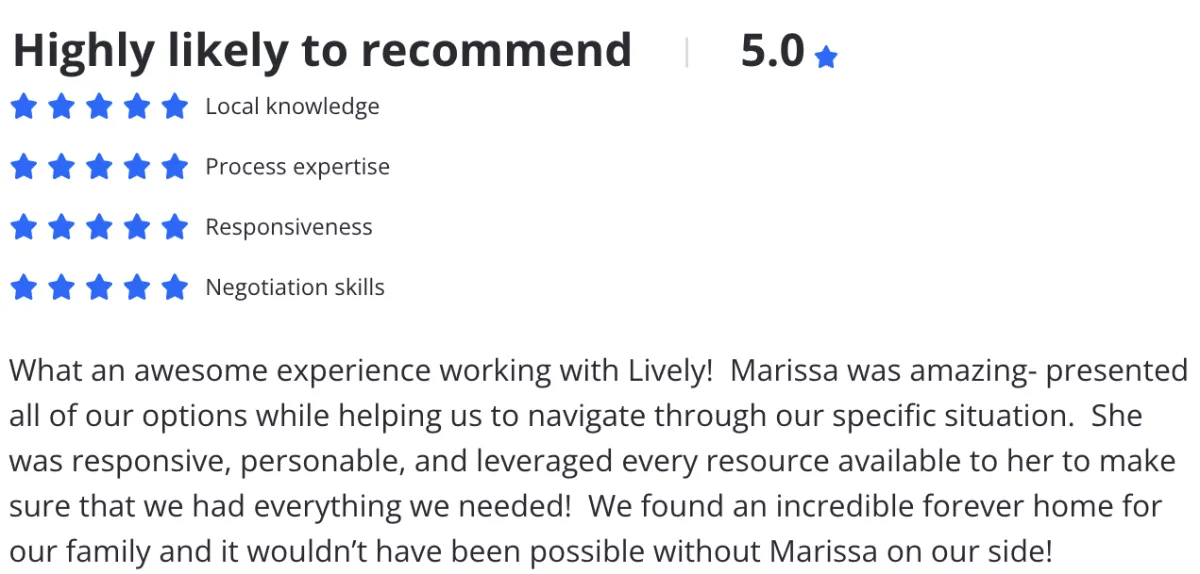Click the Process expertise label
This screenshot has height=574, width=1200.
[x=297, y=167]
